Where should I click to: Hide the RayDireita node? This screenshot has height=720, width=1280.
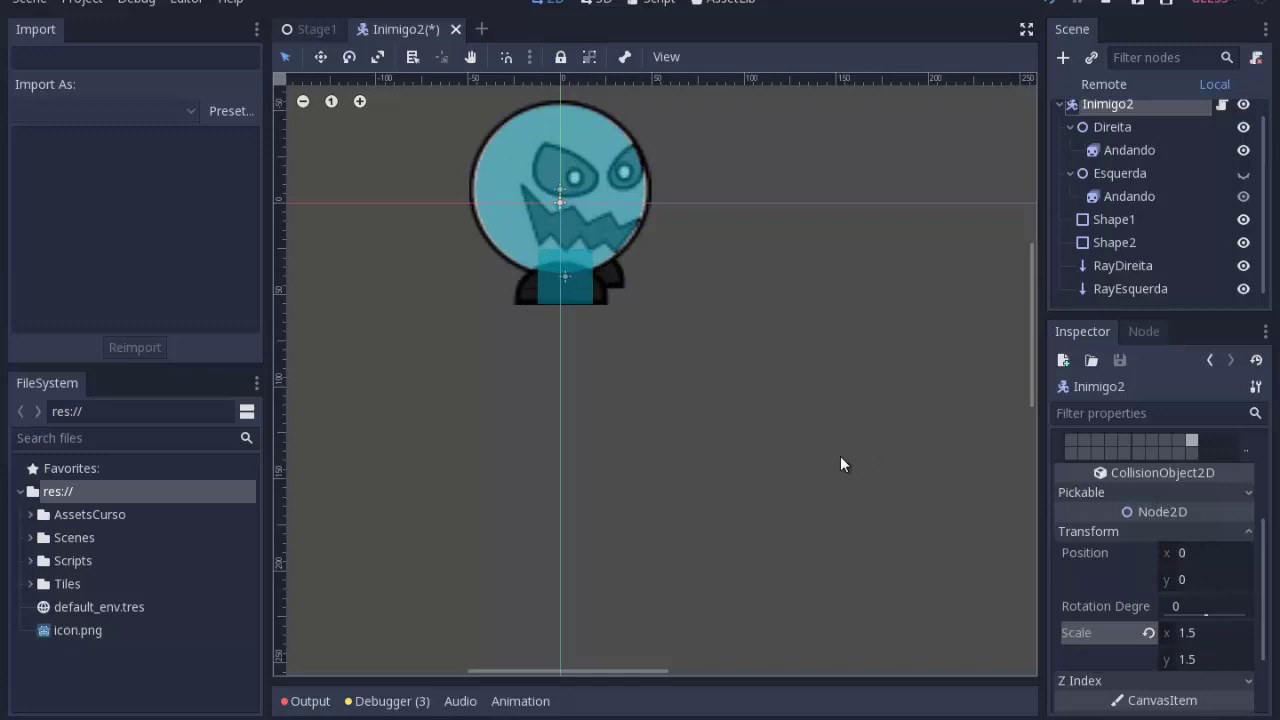tap(1243, 266)
